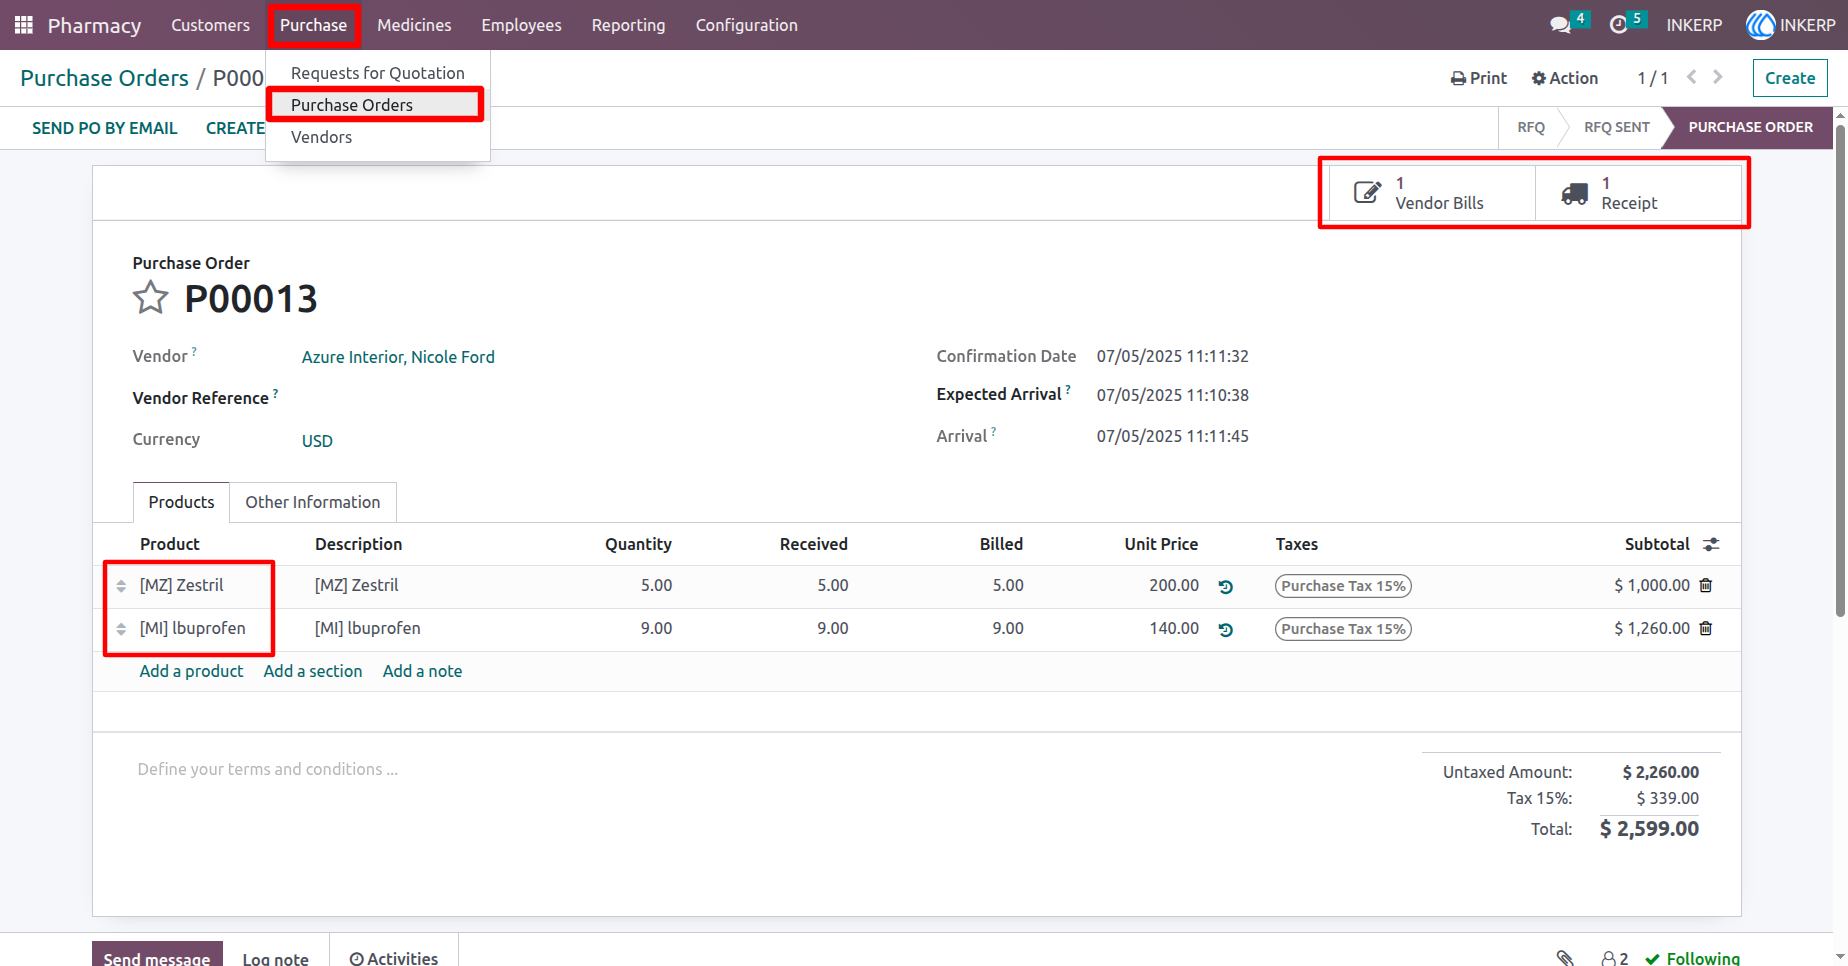
Task: Open the Print dropdown
Action: point(1478,78)
